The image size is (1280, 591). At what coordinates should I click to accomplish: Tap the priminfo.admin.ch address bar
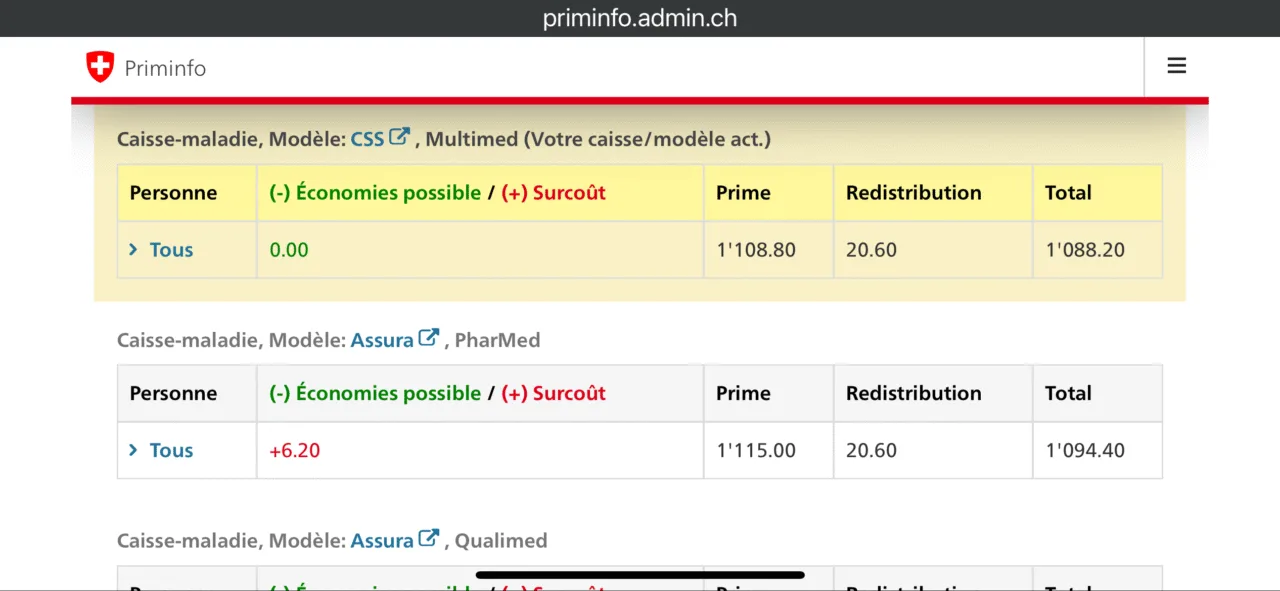pyautogui.click(x=640, y=18)
